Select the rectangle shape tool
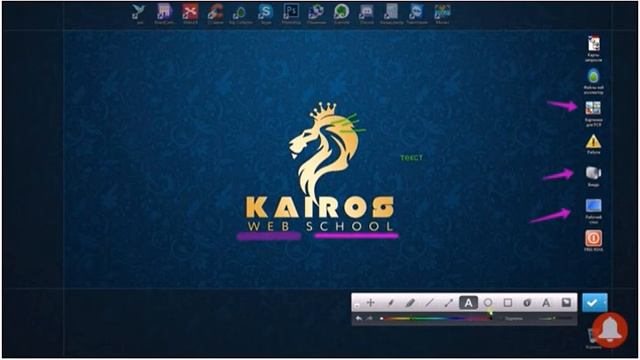This screenshot has height=360, width=640. pos(507,303)
